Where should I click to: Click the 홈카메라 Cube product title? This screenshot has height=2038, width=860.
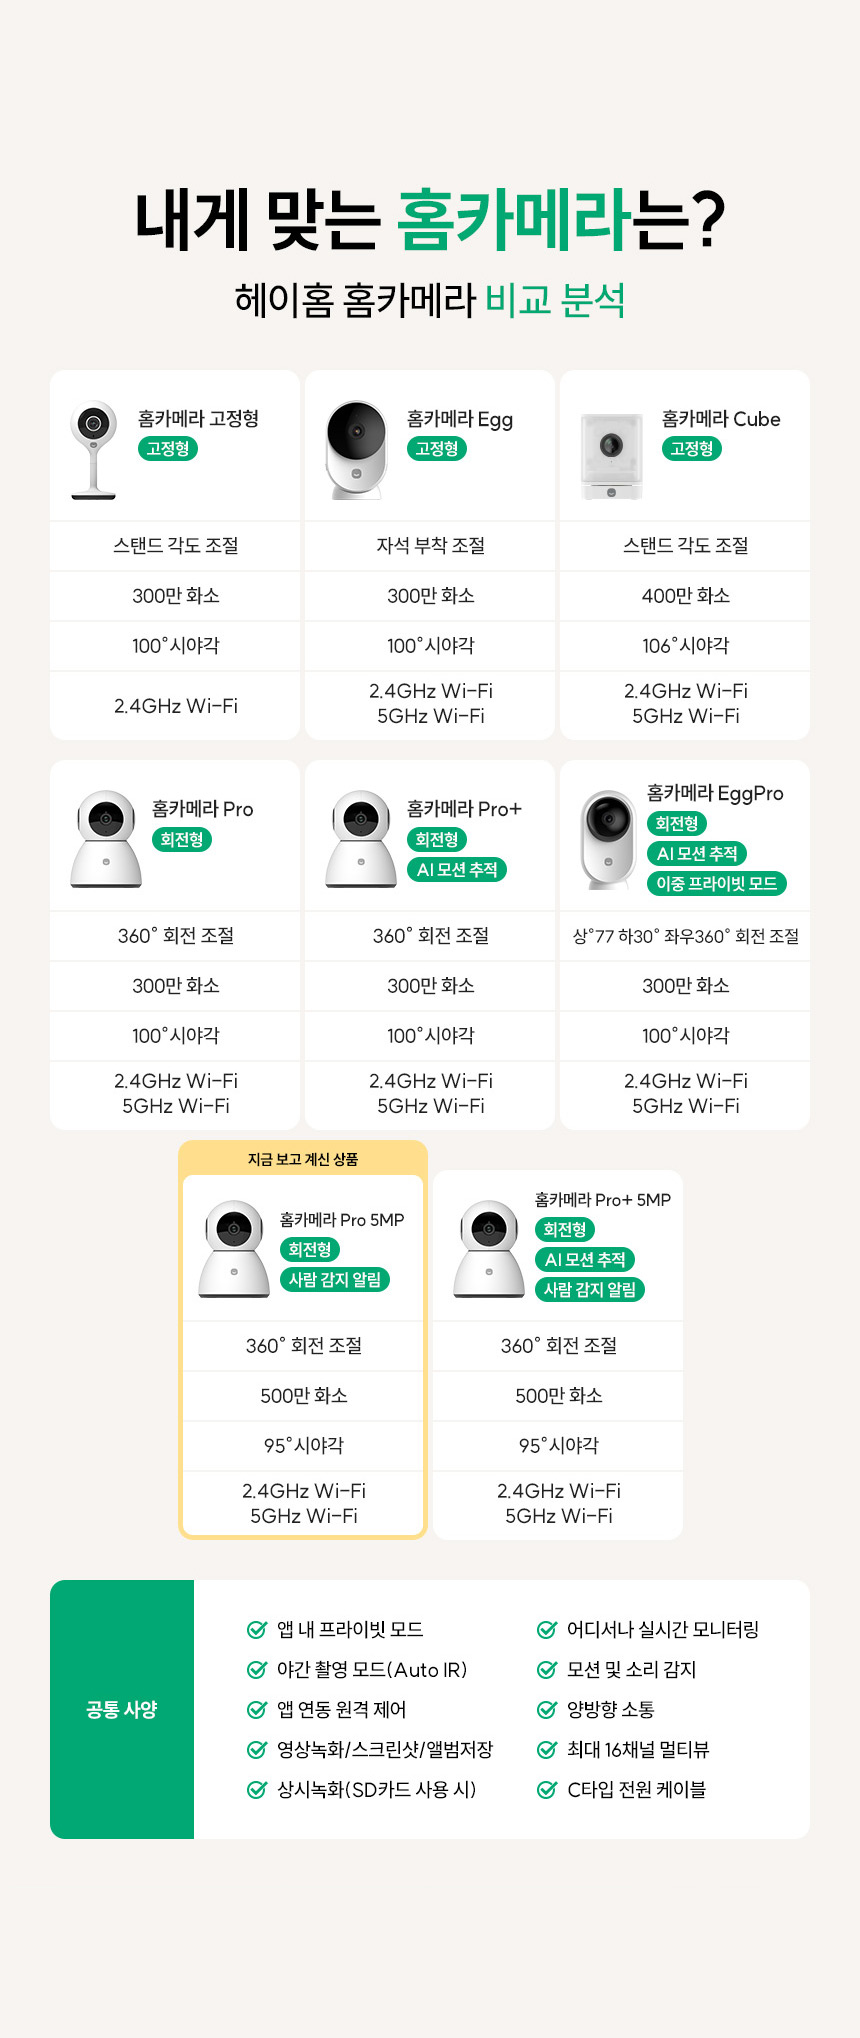pyautogui.click(x=721, y=419)
